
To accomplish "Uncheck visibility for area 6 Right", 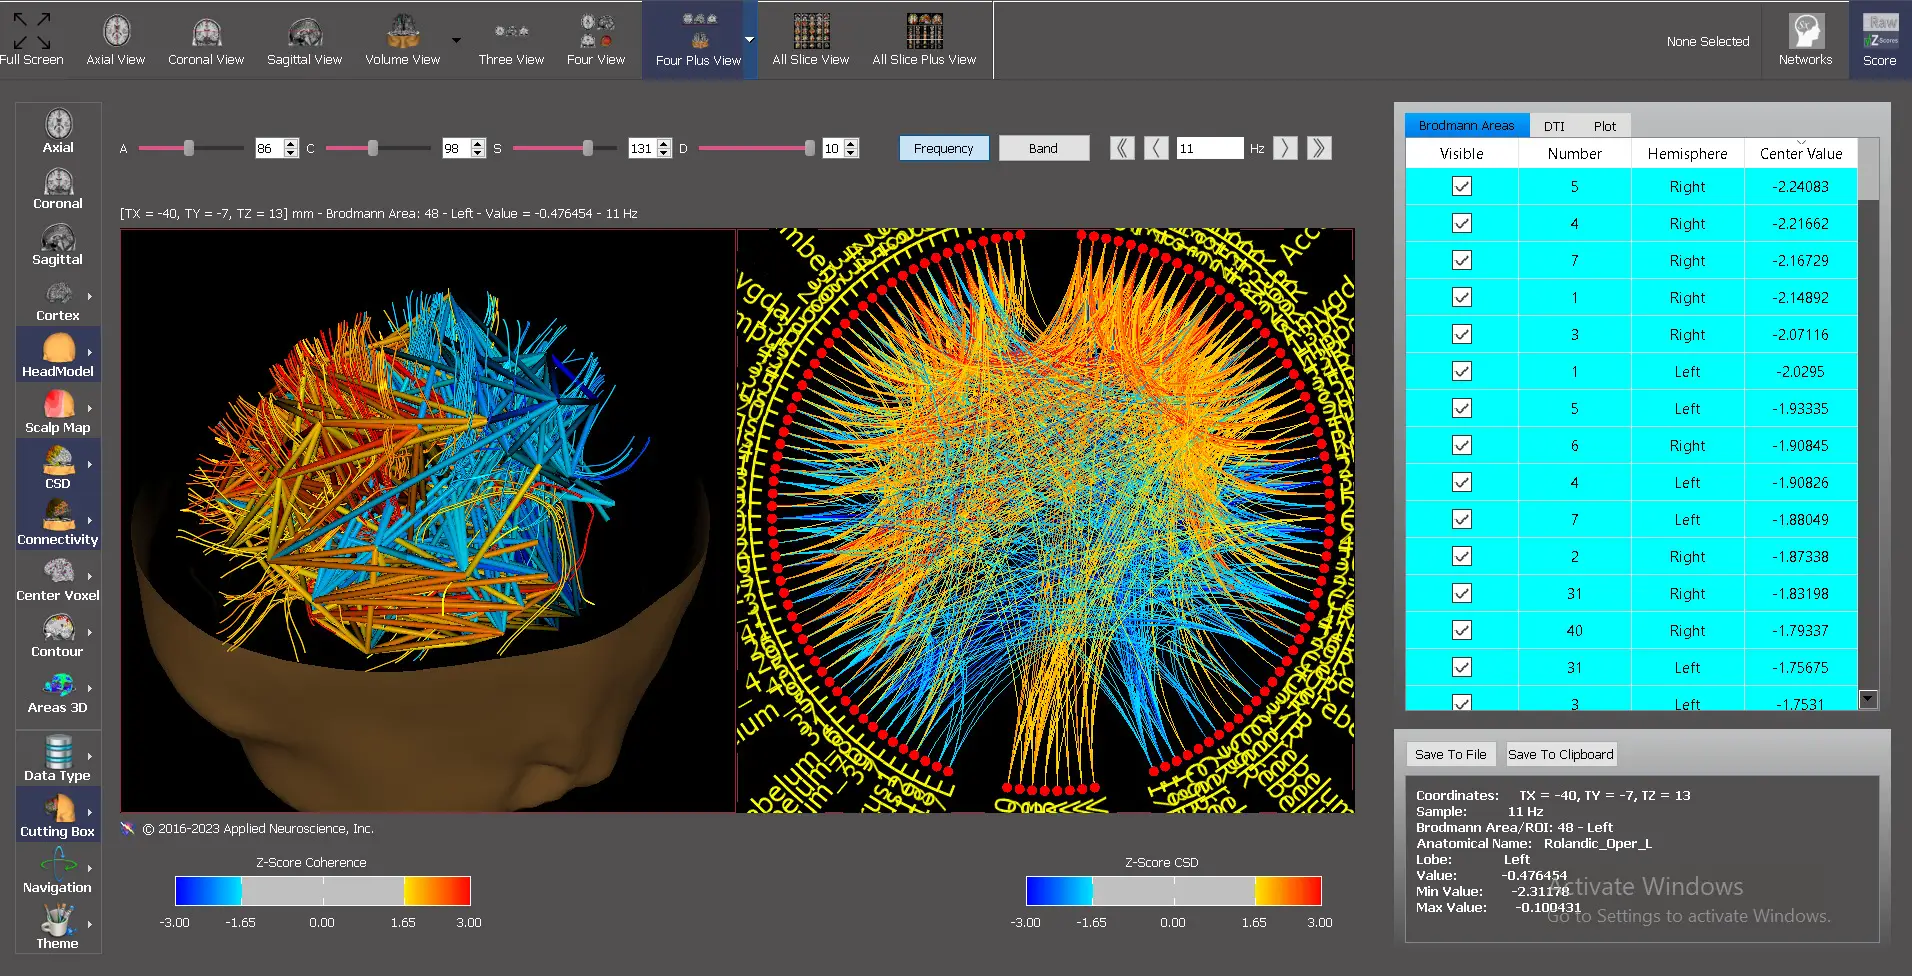I will click(x=1461, y=445).
